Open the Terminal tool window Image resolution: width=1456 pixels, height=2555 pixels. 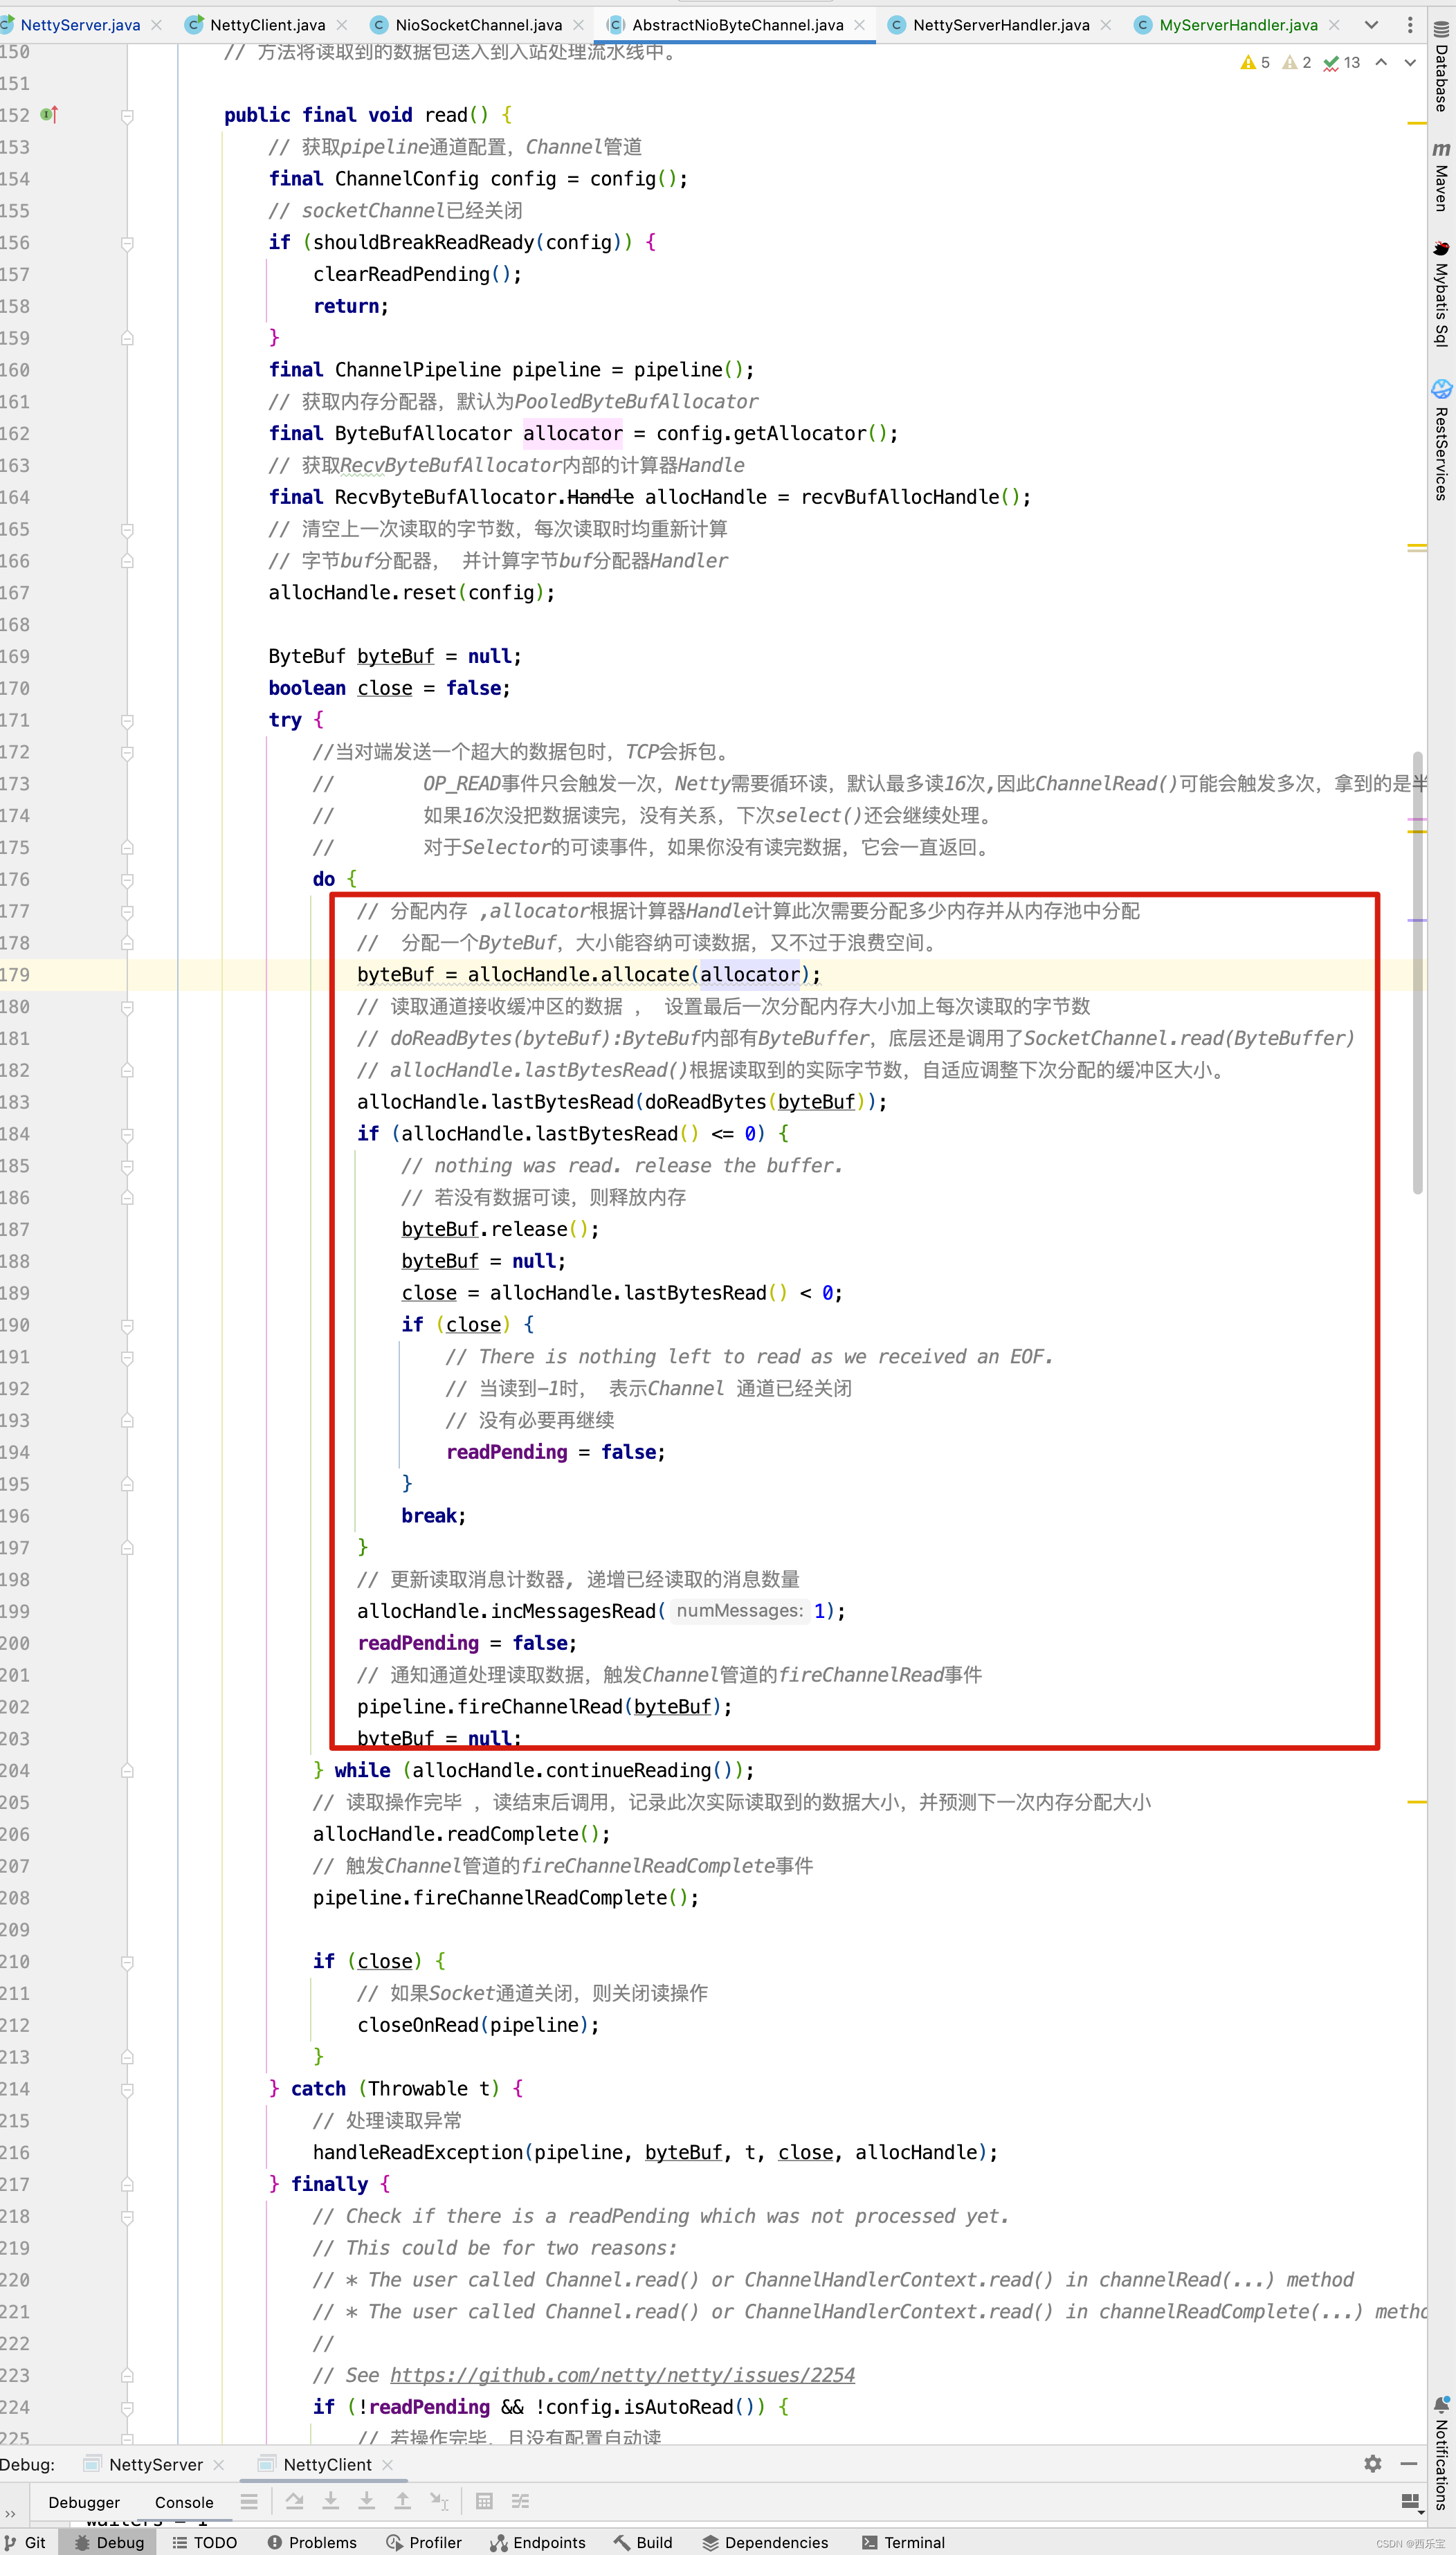point(903,2542)
